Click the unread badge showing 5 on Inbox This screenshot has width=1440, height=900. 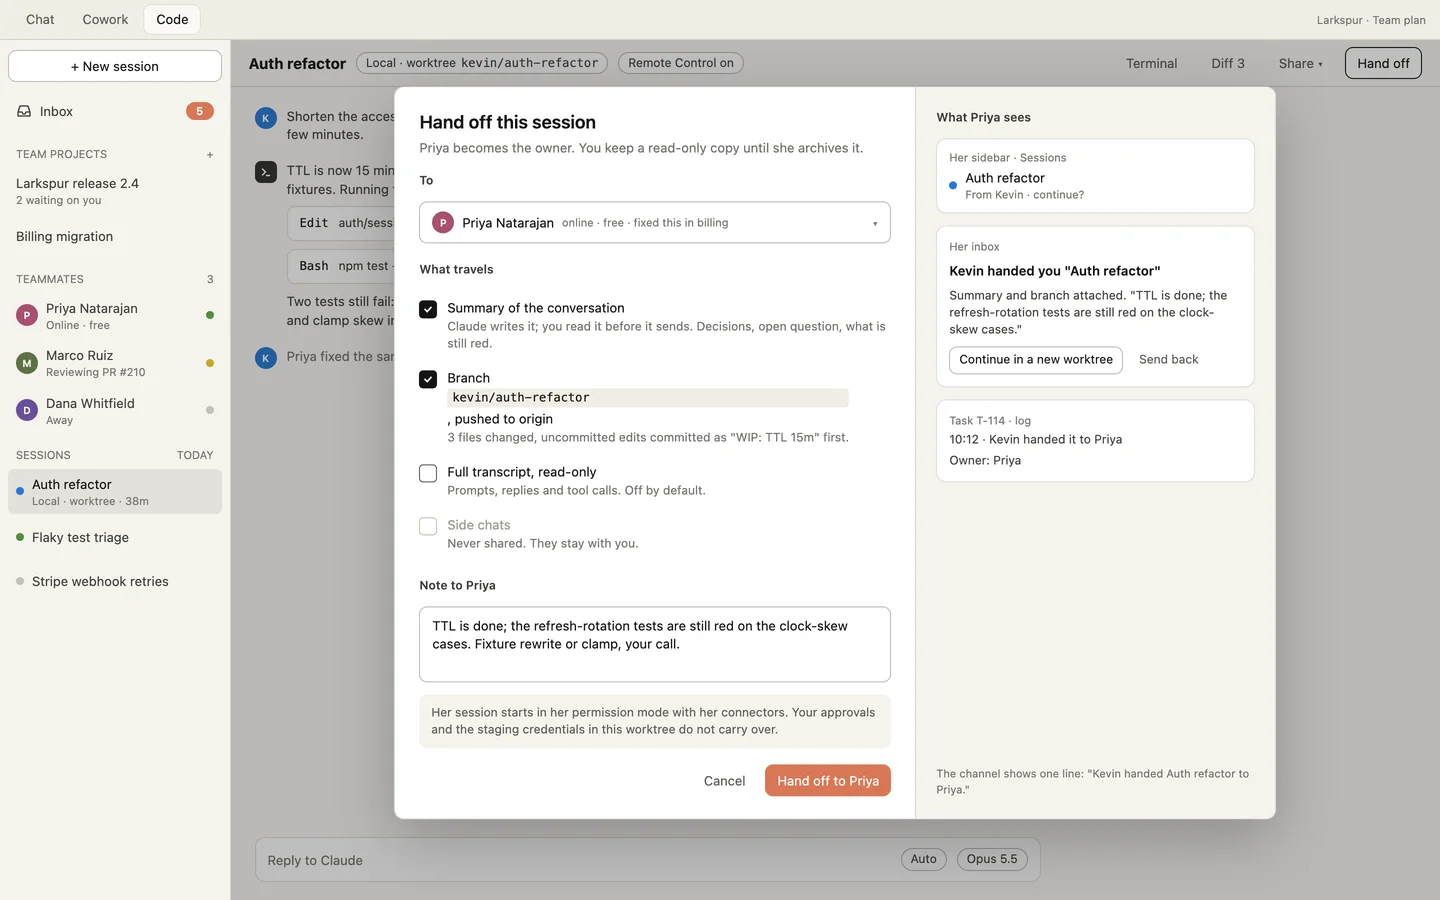[x=200, y=111]
